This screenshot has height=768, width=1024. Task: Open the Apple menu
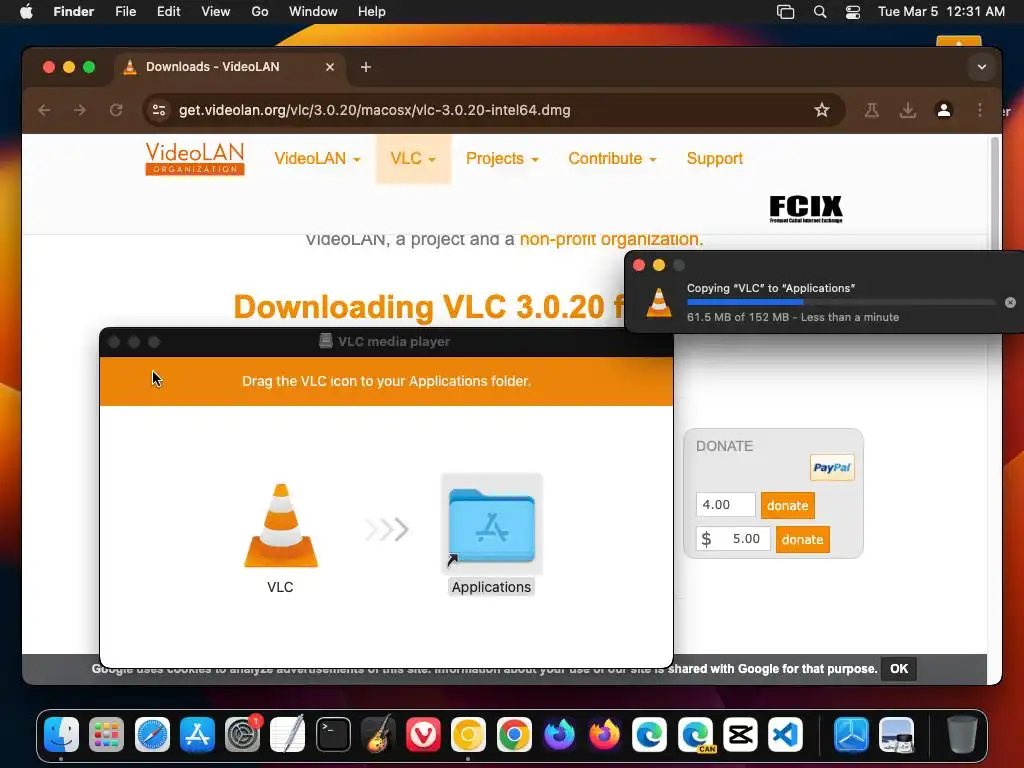pyautogui.click(x=26, y=12)
